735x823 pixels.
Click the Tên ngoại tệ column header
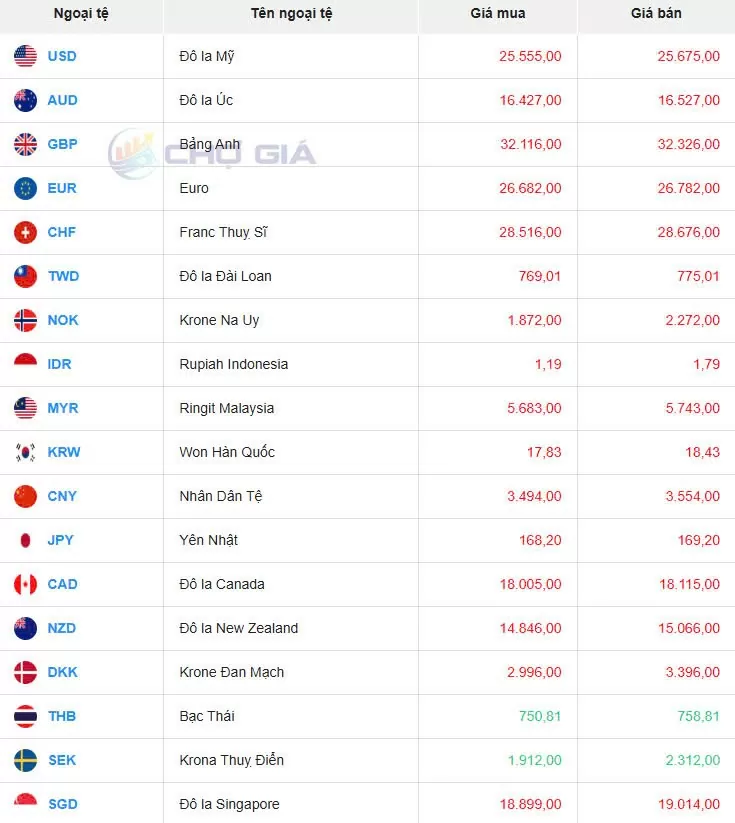292,14
